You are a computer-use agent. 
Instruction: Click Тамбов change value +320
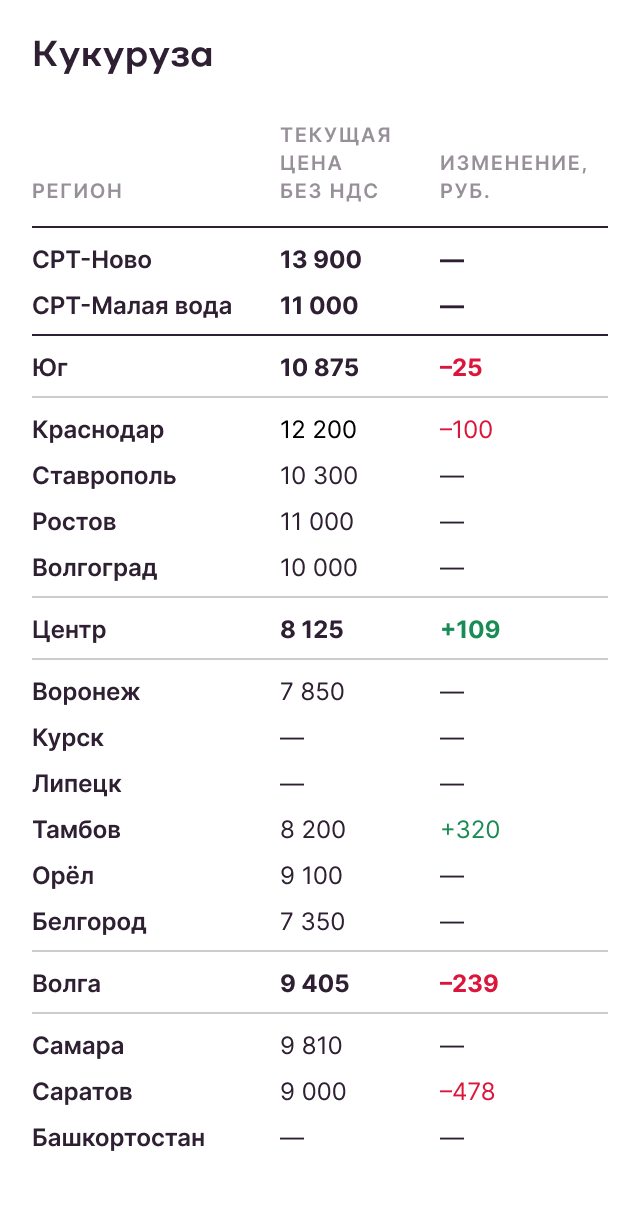469,830
